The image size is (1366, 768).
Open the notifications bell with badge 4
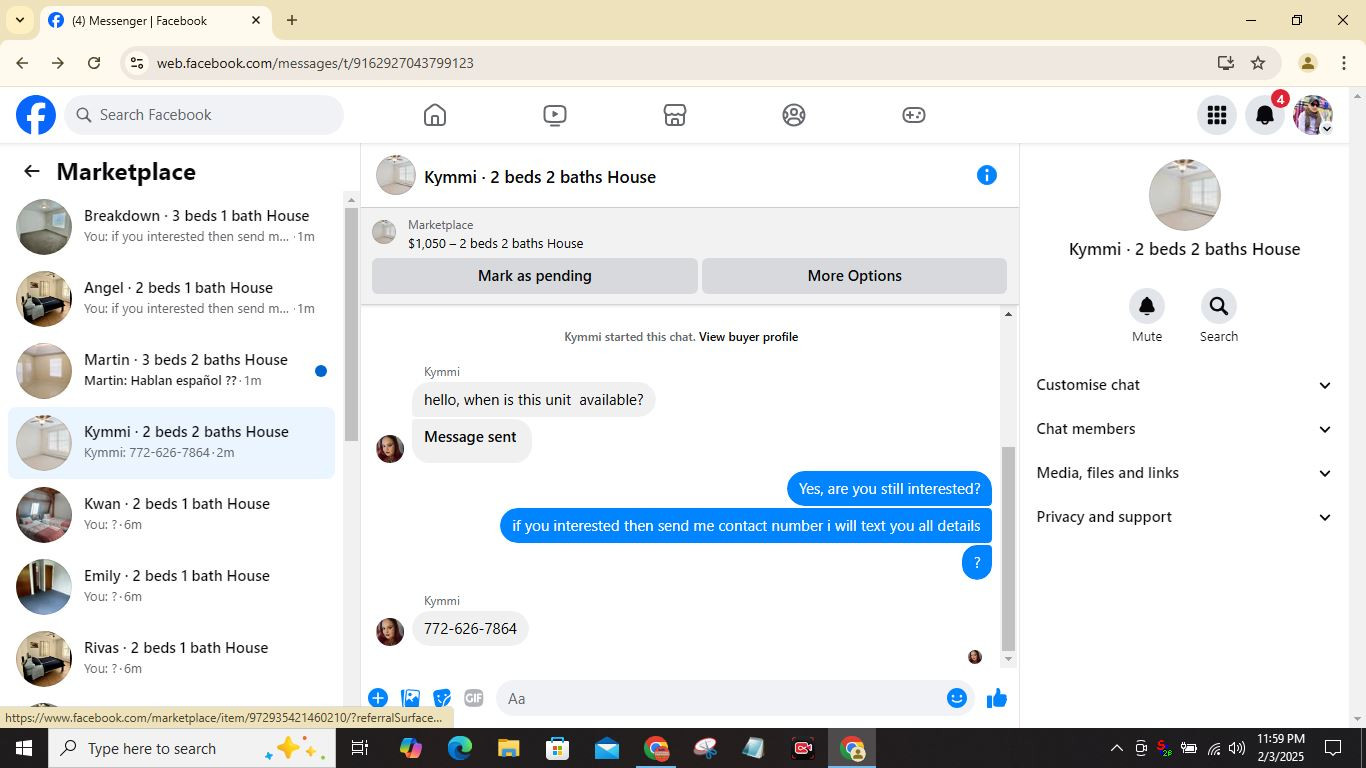pyautogui.click(x=1265, y=115)
